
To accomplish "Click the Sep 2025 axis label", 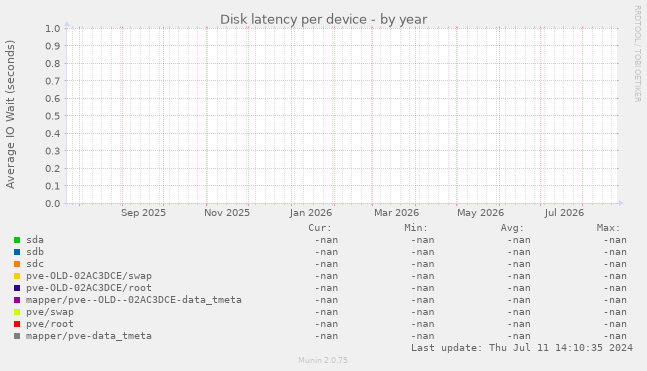I will pyautogui.click(x=143, y=213).
